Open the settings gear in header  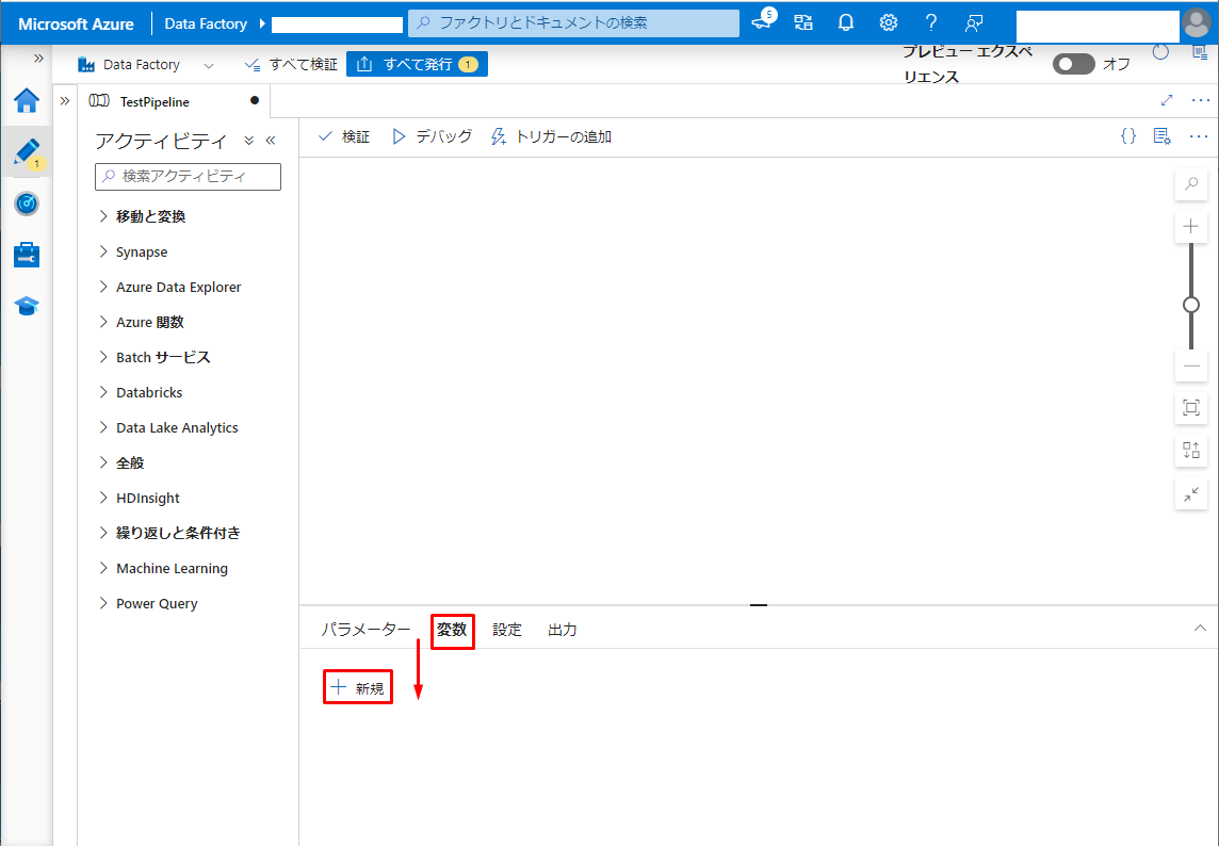888,23
